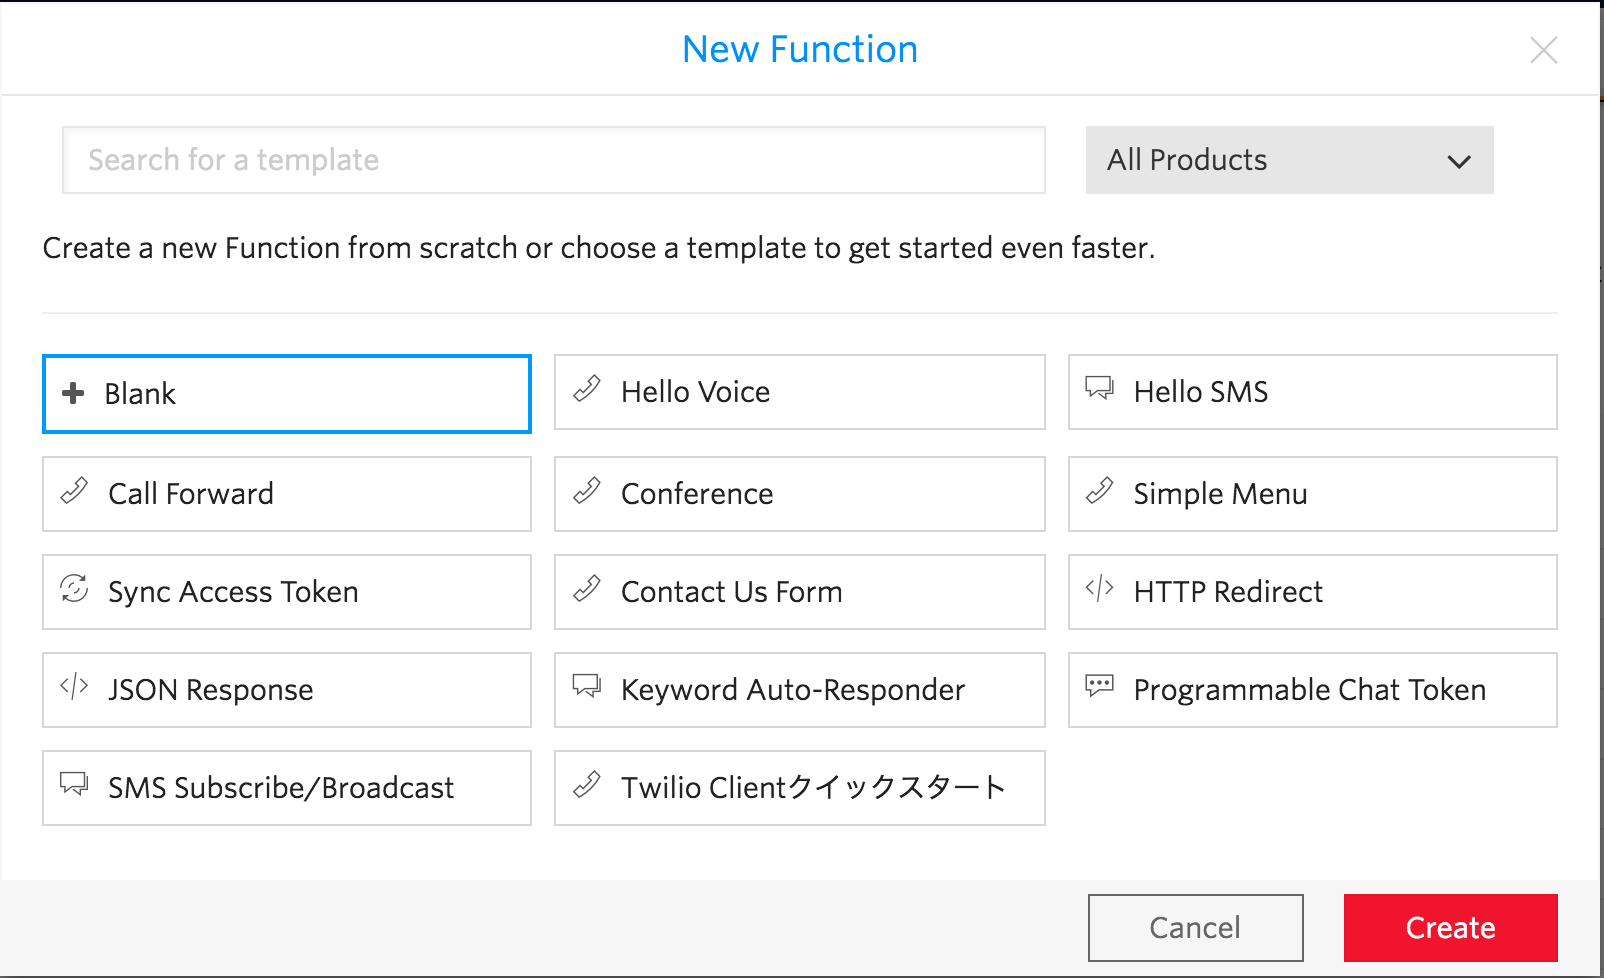Close the New Function dialog
This screenshot has height=978, width=1604.
tap(1543, 50)
